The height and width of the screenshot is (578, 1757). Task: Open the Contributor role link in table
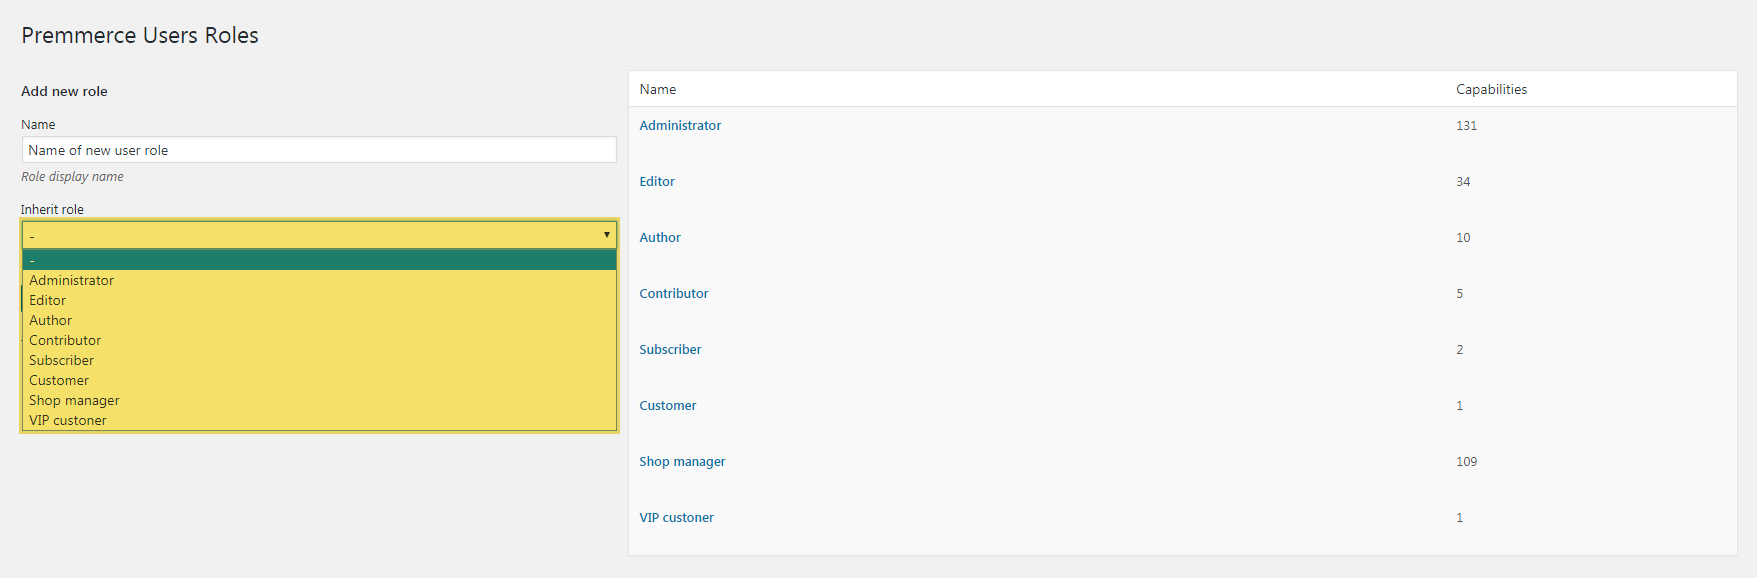click(x=674, y=293)
